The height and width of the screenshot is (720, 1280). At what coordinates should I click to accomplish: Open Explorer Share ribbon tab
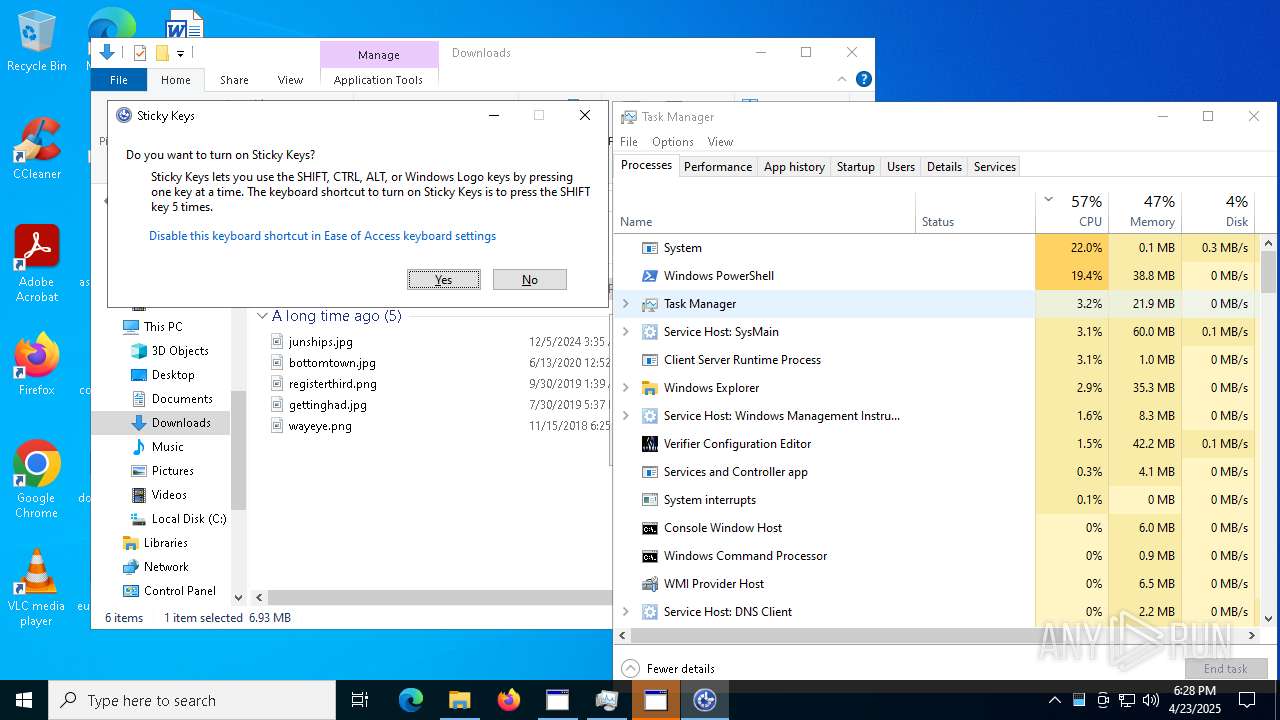pyautogui.click(x=234, y=80)
